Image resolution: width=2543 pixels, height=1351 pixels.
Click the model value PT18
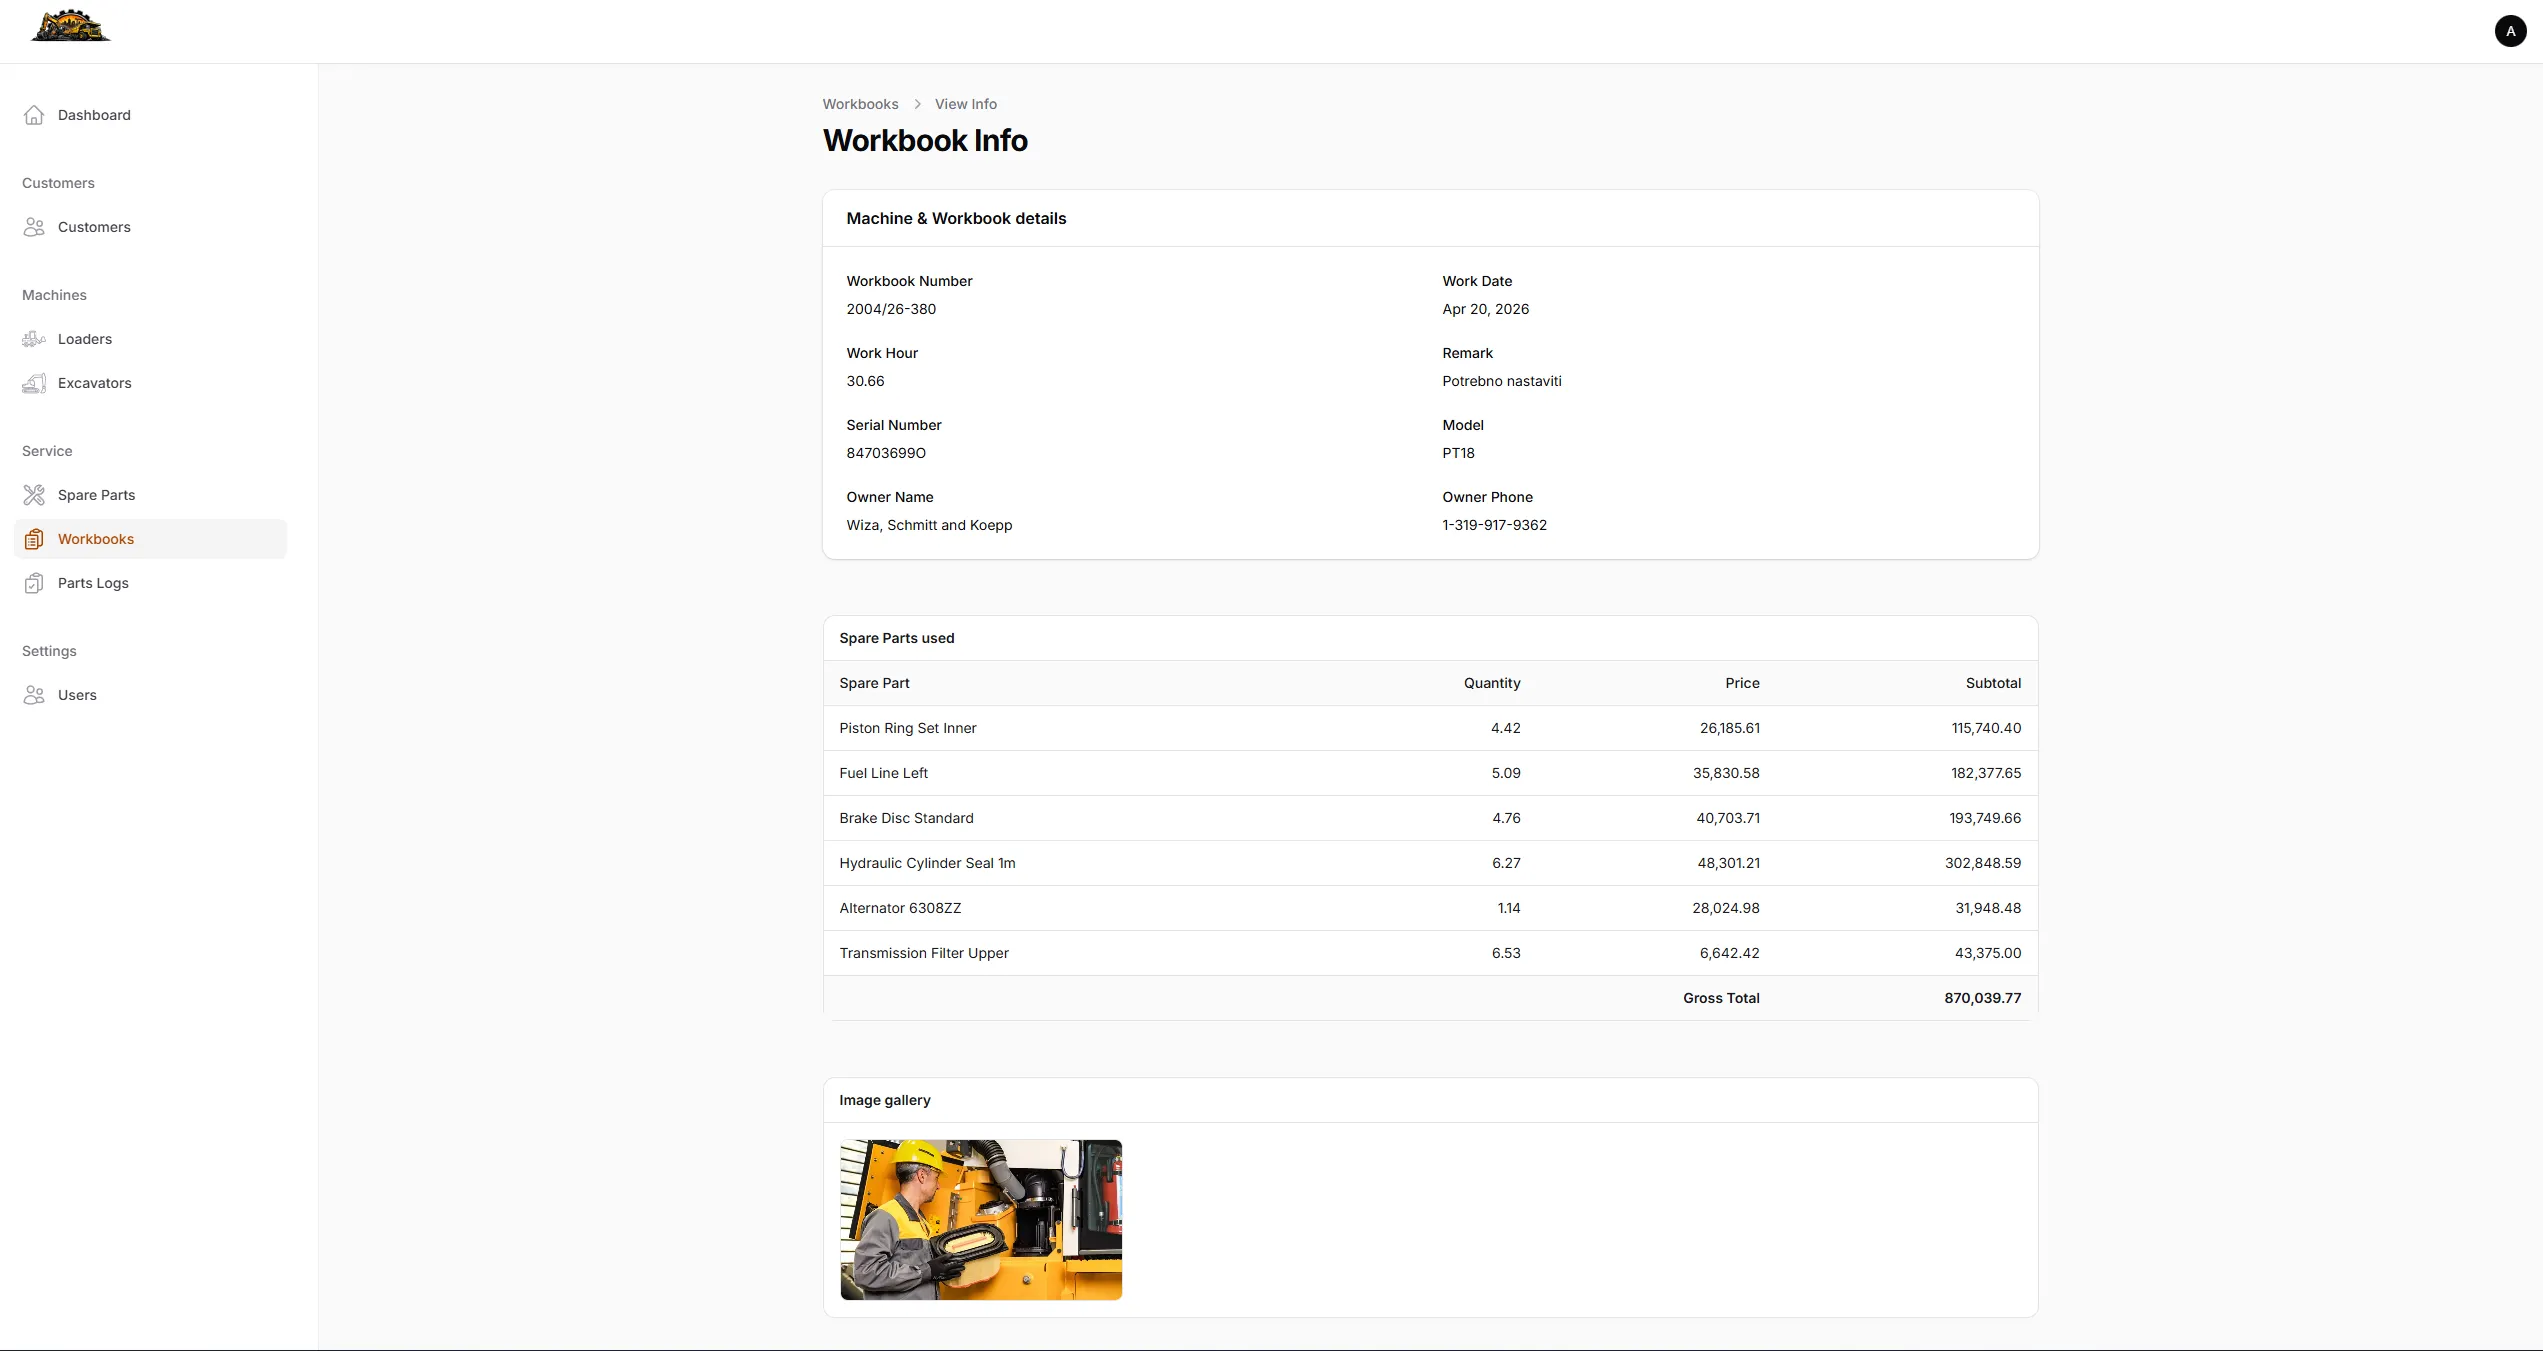pyautogui.click(x=1458, y=453)
